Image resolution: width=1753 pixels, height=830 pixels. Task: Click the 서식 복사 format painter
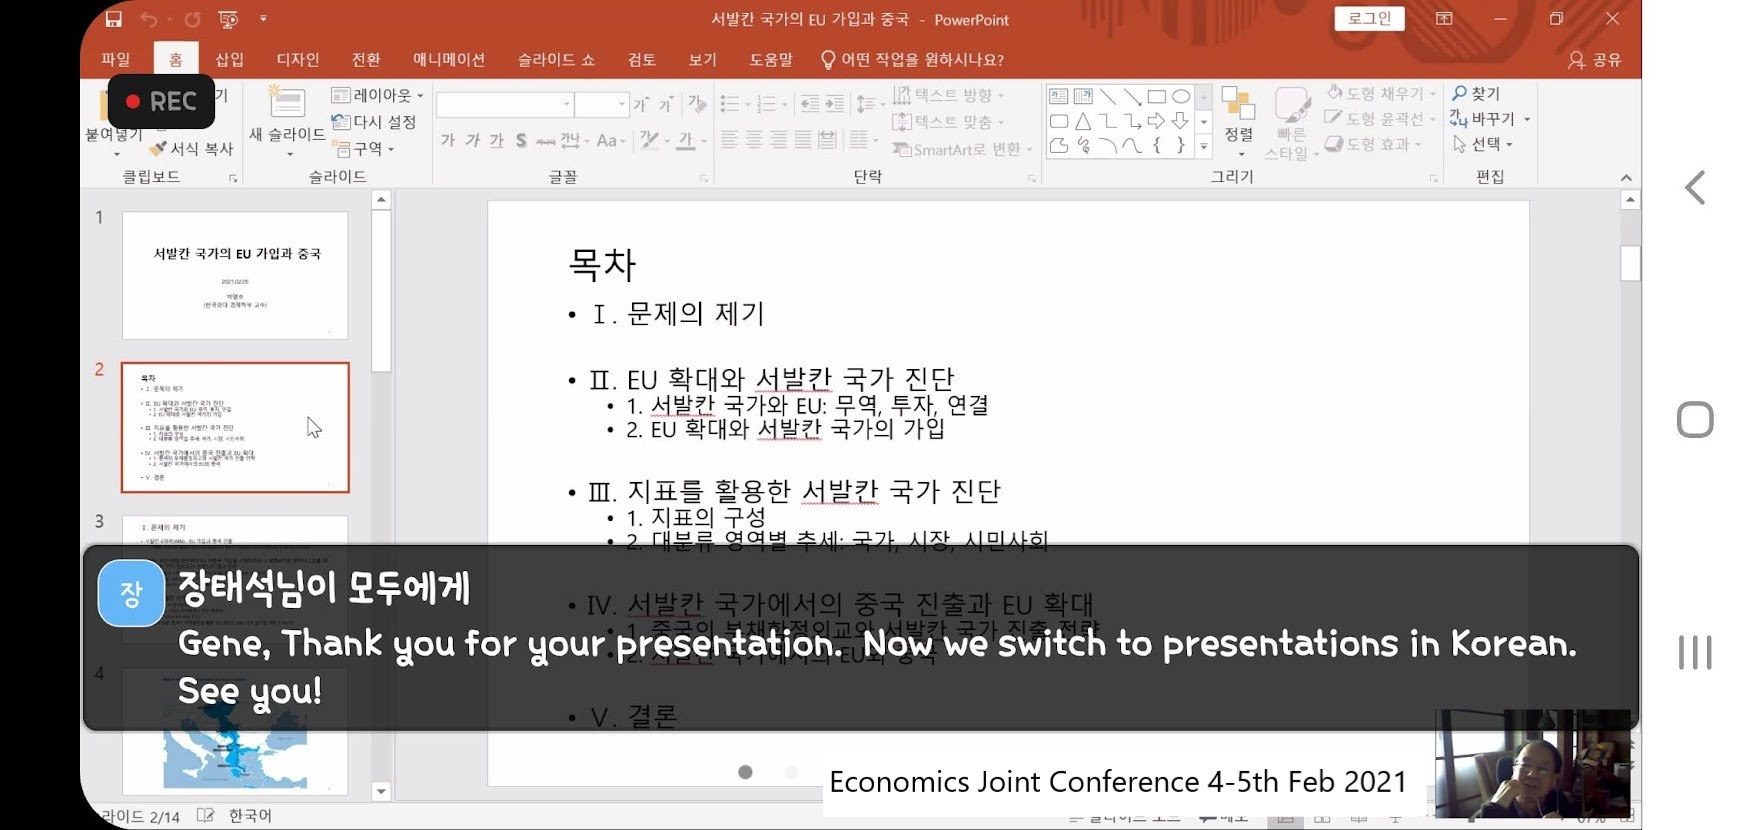[x=192, y=148]
